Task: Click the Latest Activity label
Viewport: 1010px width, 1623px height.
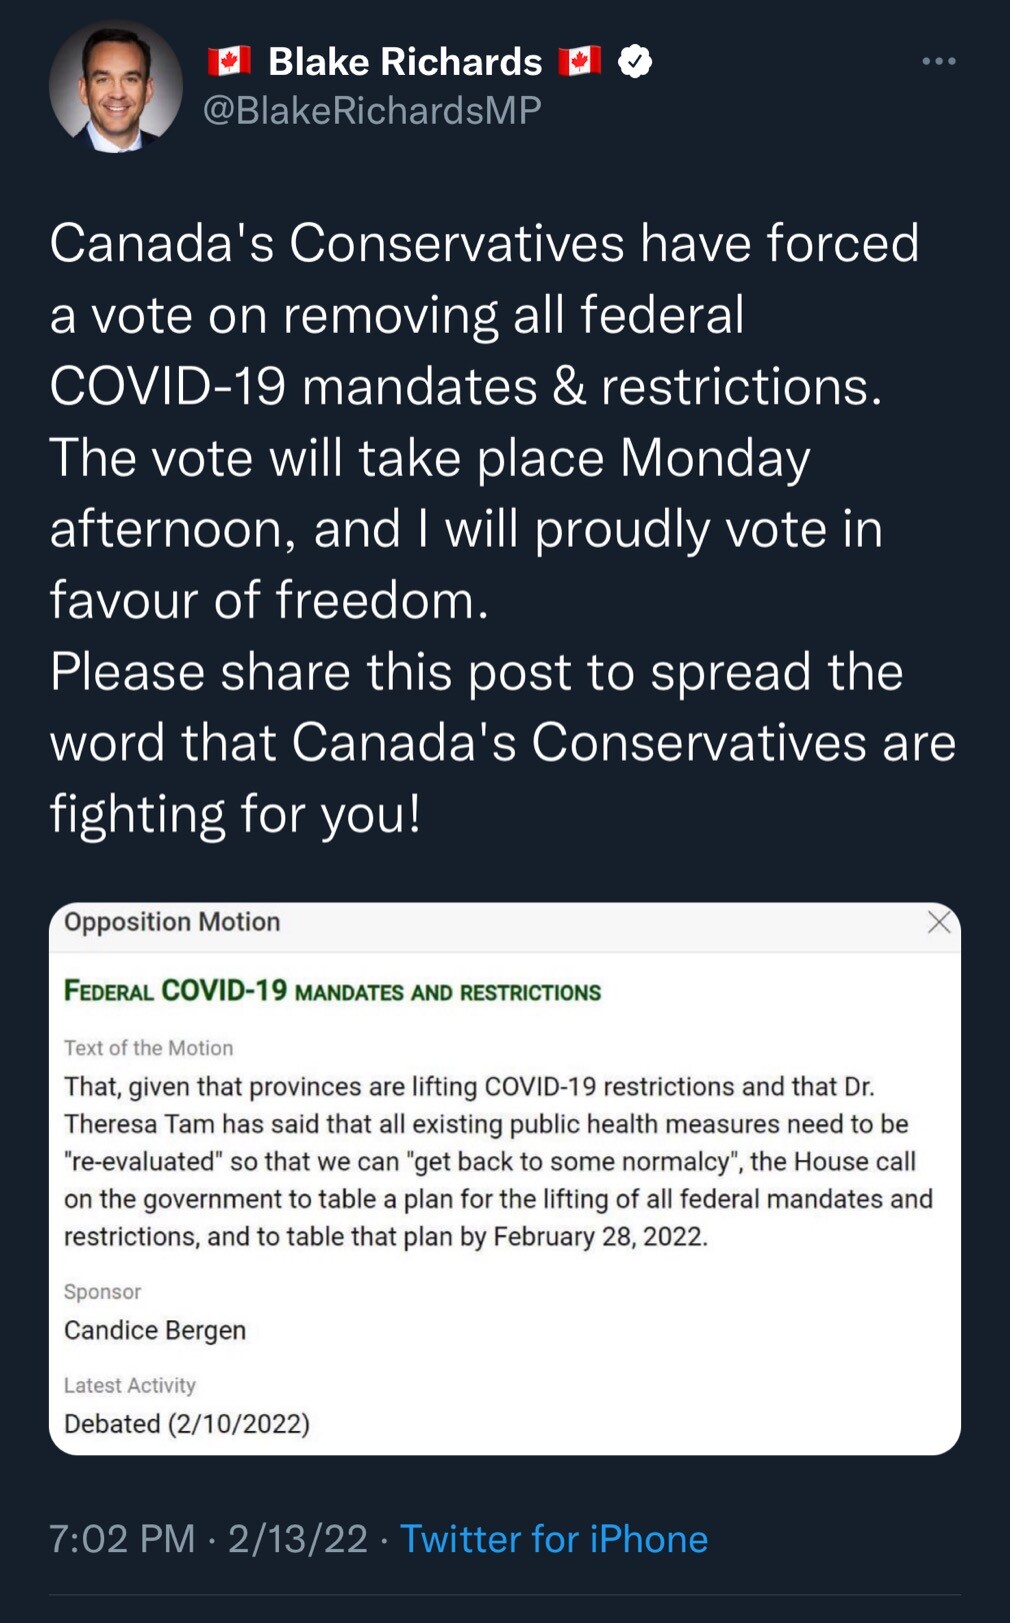Action: (x=130, y=1386)
